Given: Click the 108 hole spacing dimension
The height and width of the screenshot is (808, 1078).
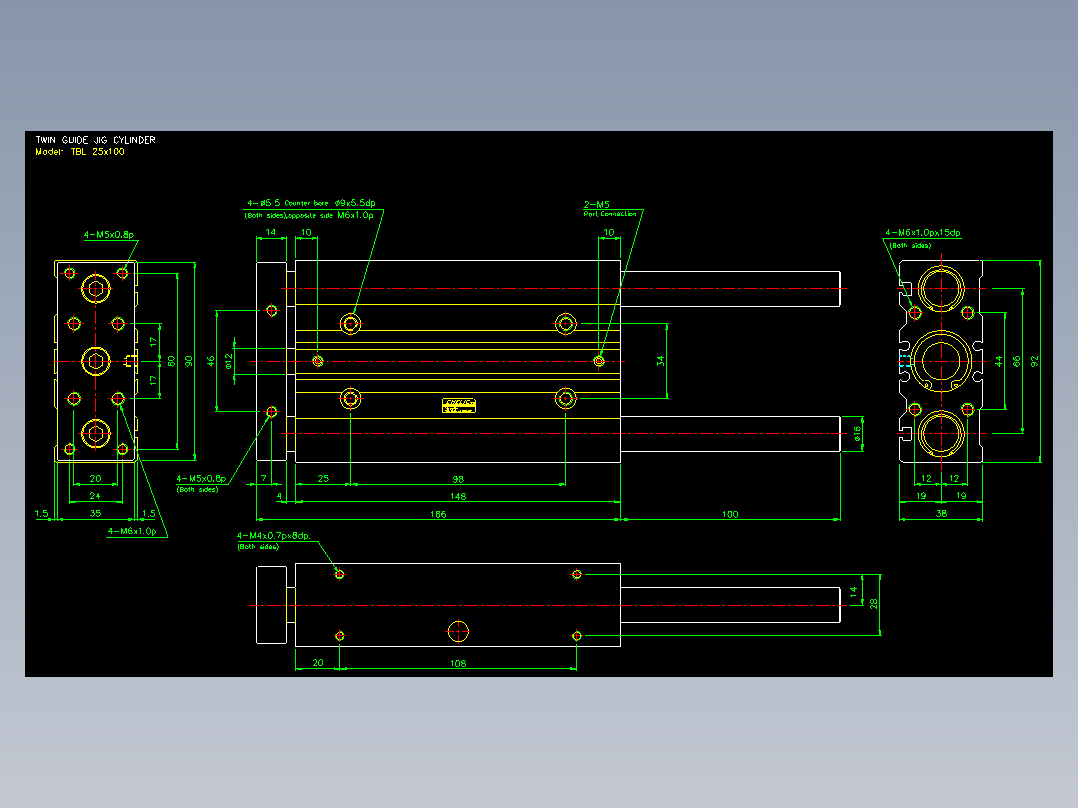Looking at the screenshot, I should (x=458, y=663).
